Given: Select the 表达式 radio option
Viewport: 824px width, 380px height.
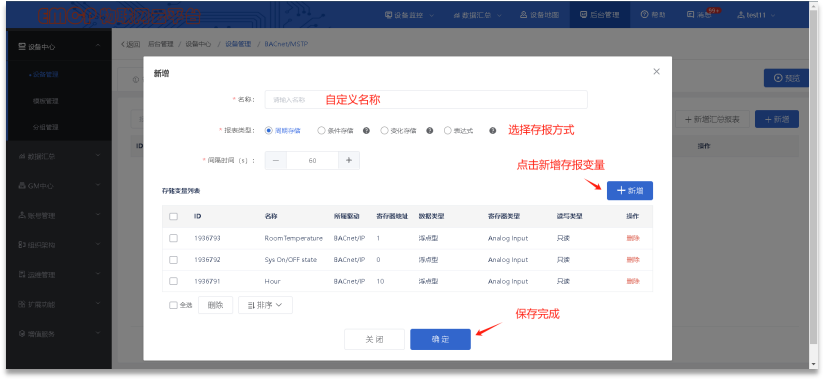Looking at the screenshot, I should pos(448,131).
